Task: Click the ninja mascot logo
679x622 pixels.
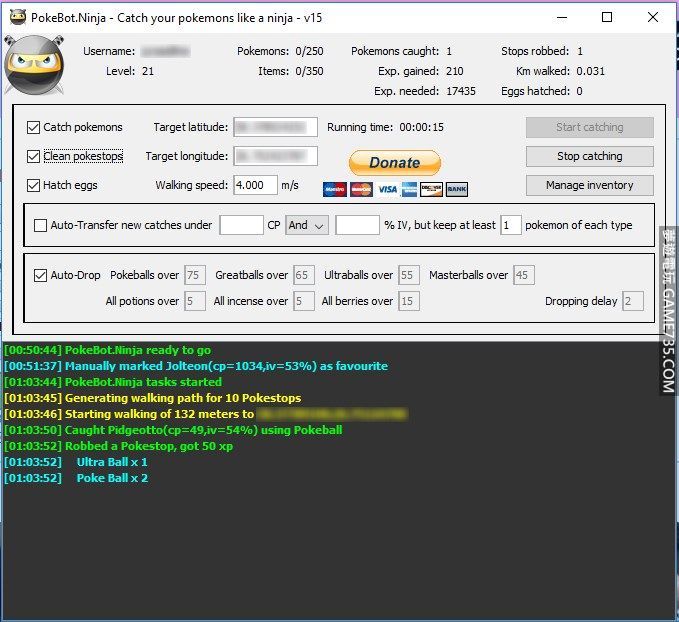Action: (x=34, y=66)
